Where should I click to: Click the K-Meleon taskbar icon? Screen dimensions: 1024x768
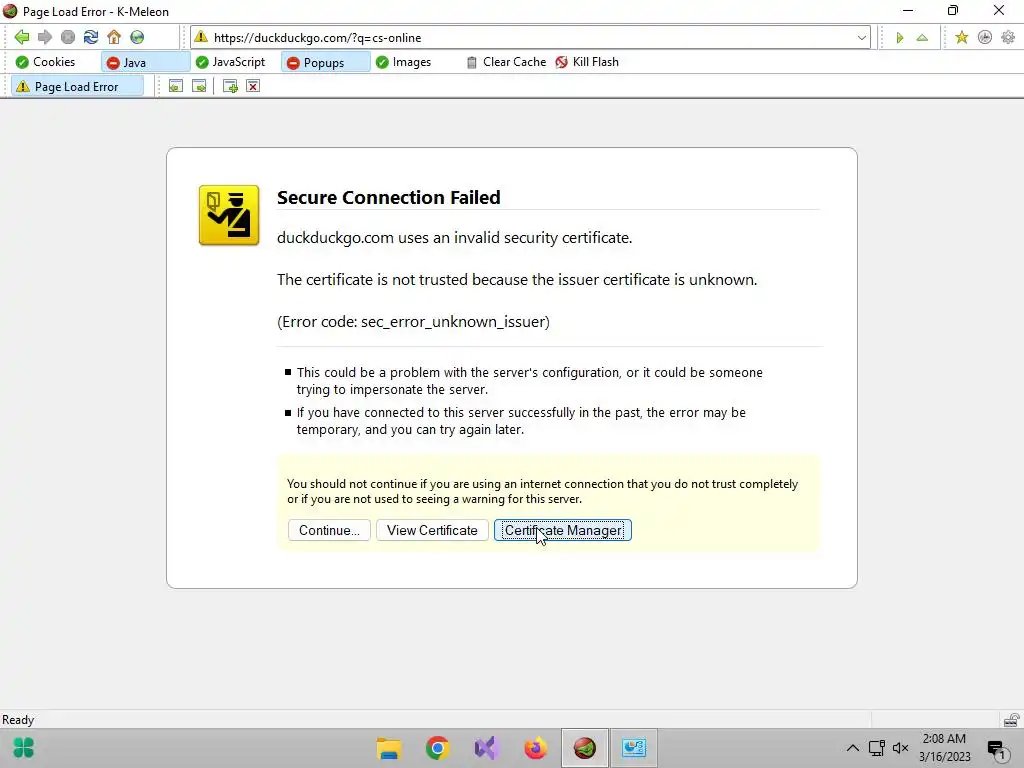584,748
